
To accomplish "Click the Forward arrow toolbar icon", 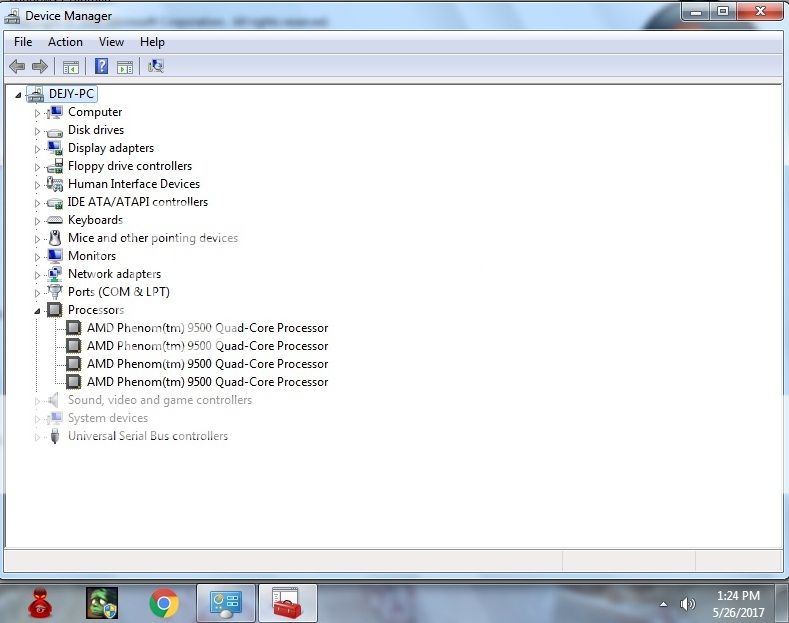I will click(40, 66).
